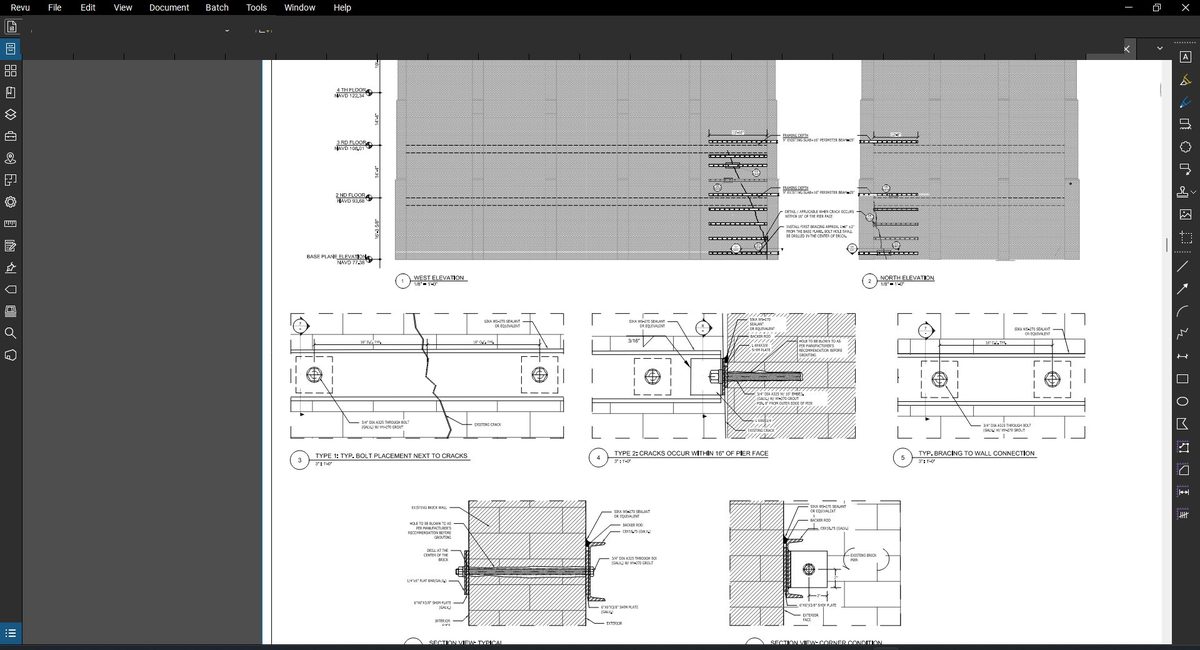Select the Highlighter tool
The image size is (1200, 650).
pos(1186,102)
